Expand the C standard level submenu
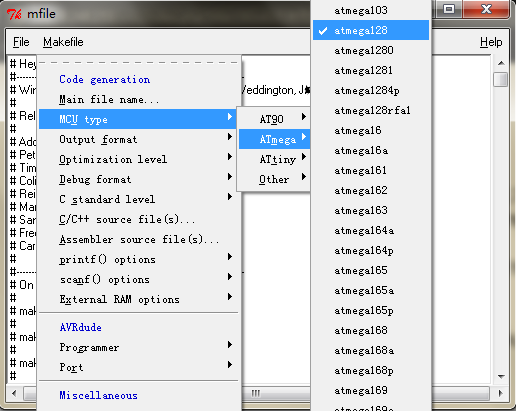Image resolution: width=516 pixels, height=411 pixels. coord(139,199)
